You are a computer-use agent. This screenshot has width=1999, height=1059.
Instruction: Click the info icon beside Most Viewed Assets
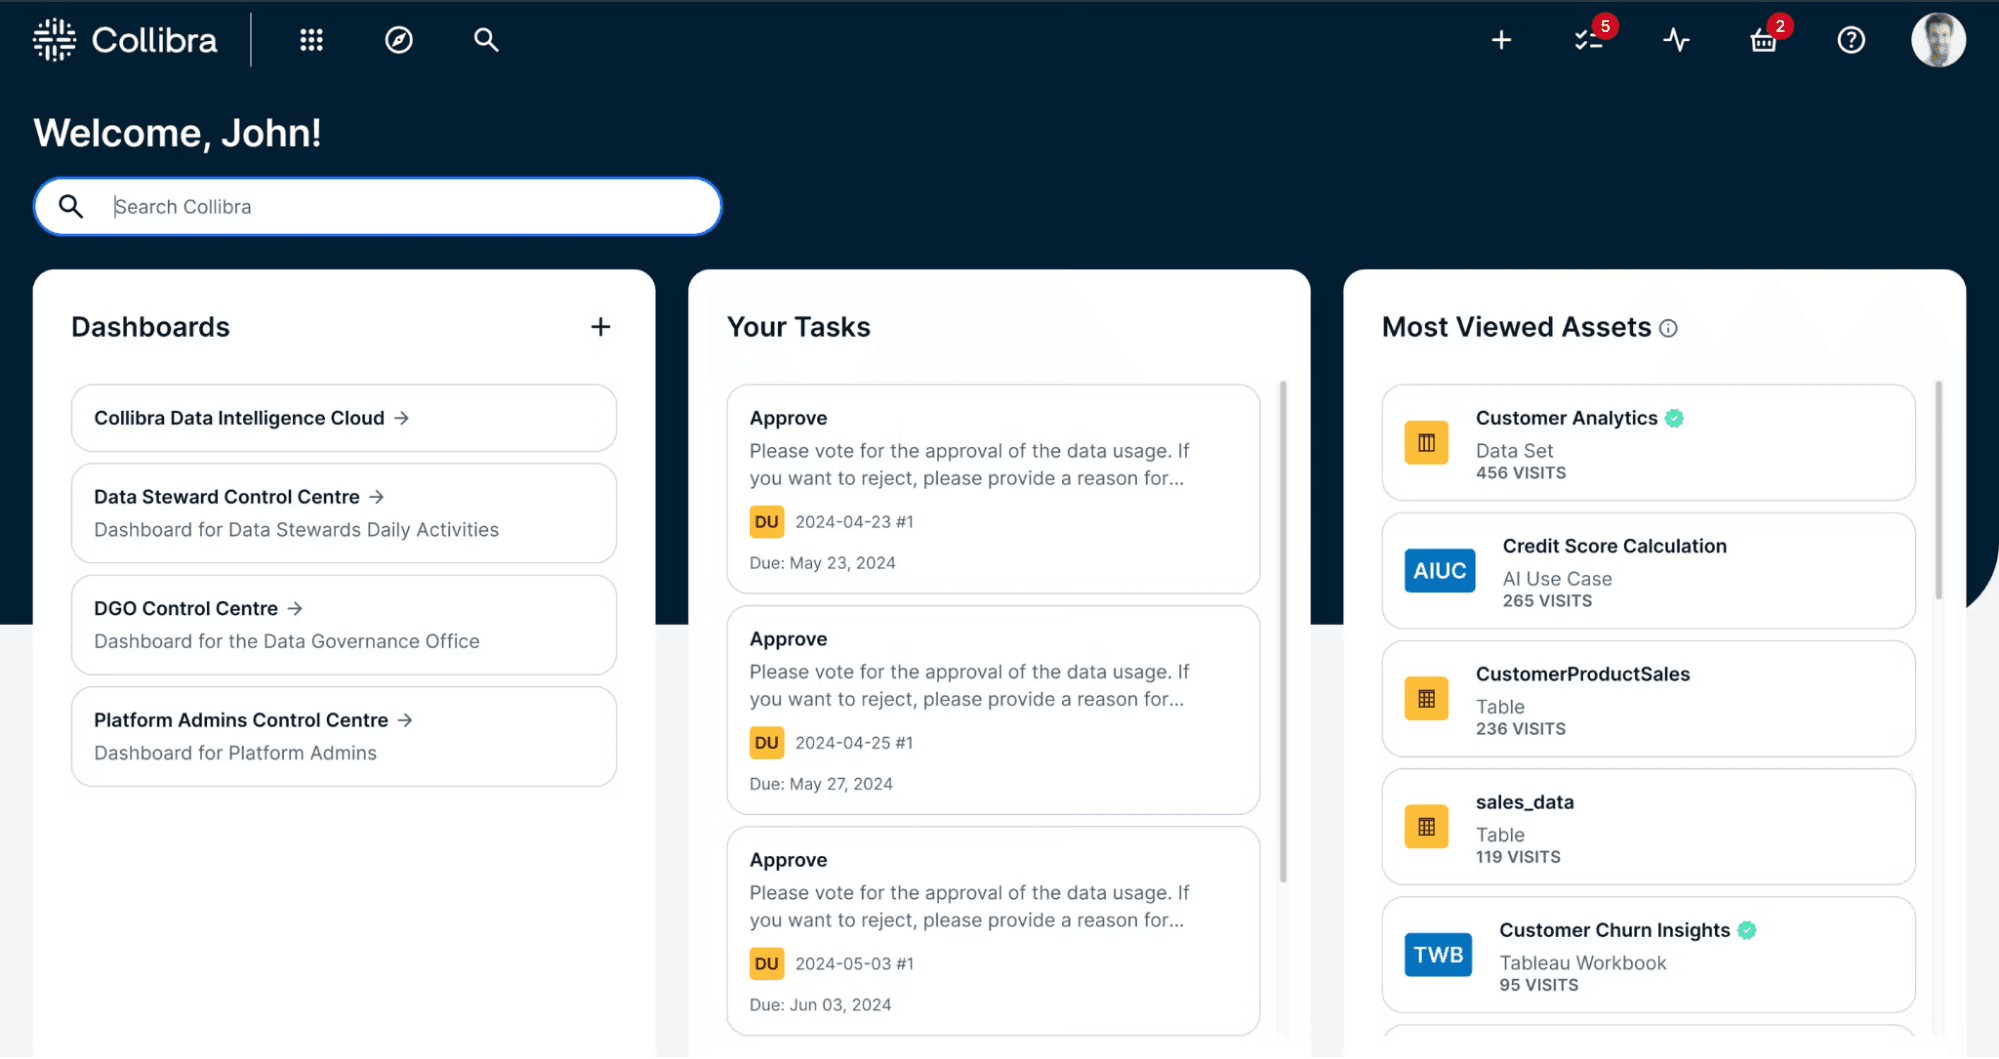[1669, 327]
